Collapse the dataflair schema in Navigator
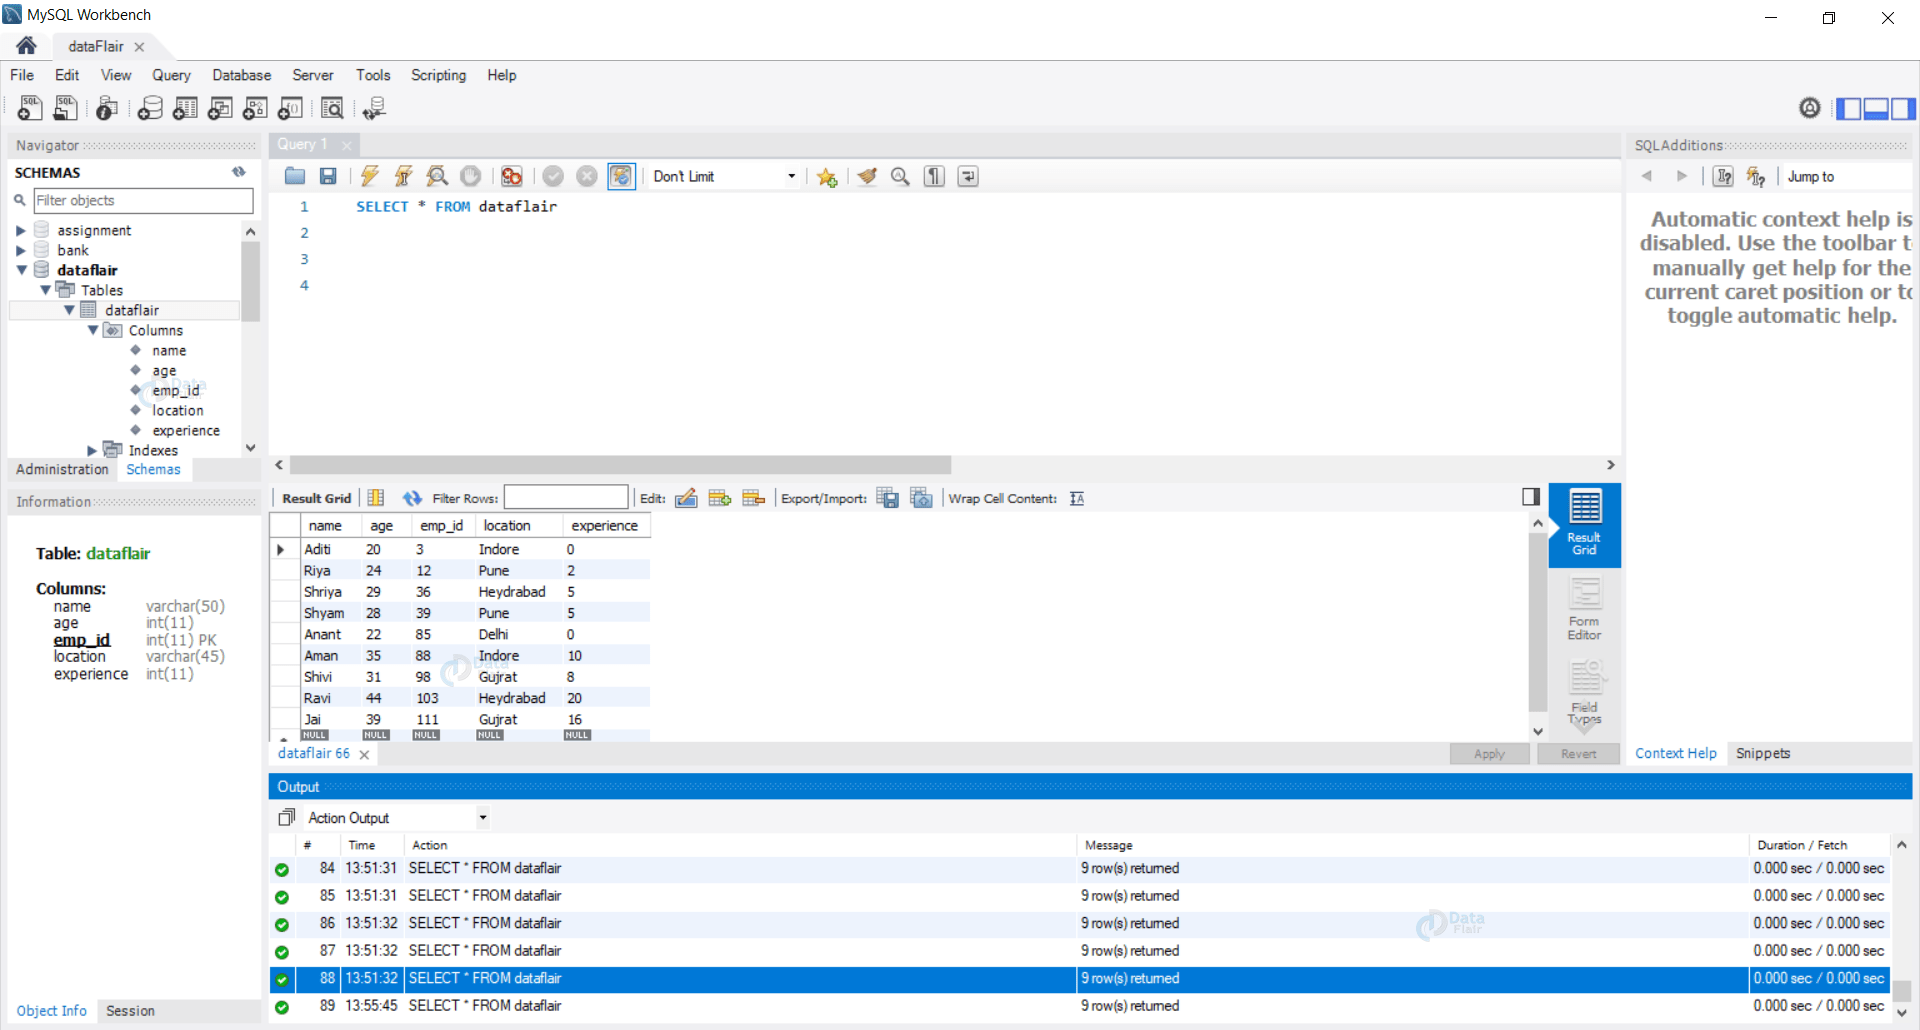Viewport: 1920px width, 1030px height. (x=22, y=270)
